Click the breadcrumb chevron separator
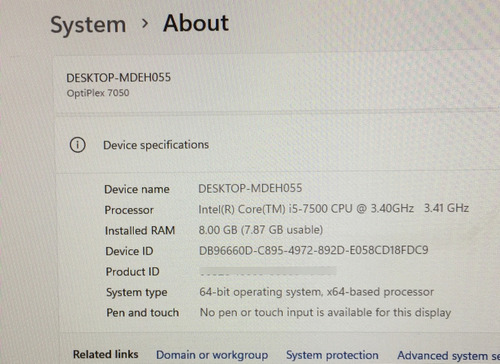 pyautogui.click(x=145, y=23)
